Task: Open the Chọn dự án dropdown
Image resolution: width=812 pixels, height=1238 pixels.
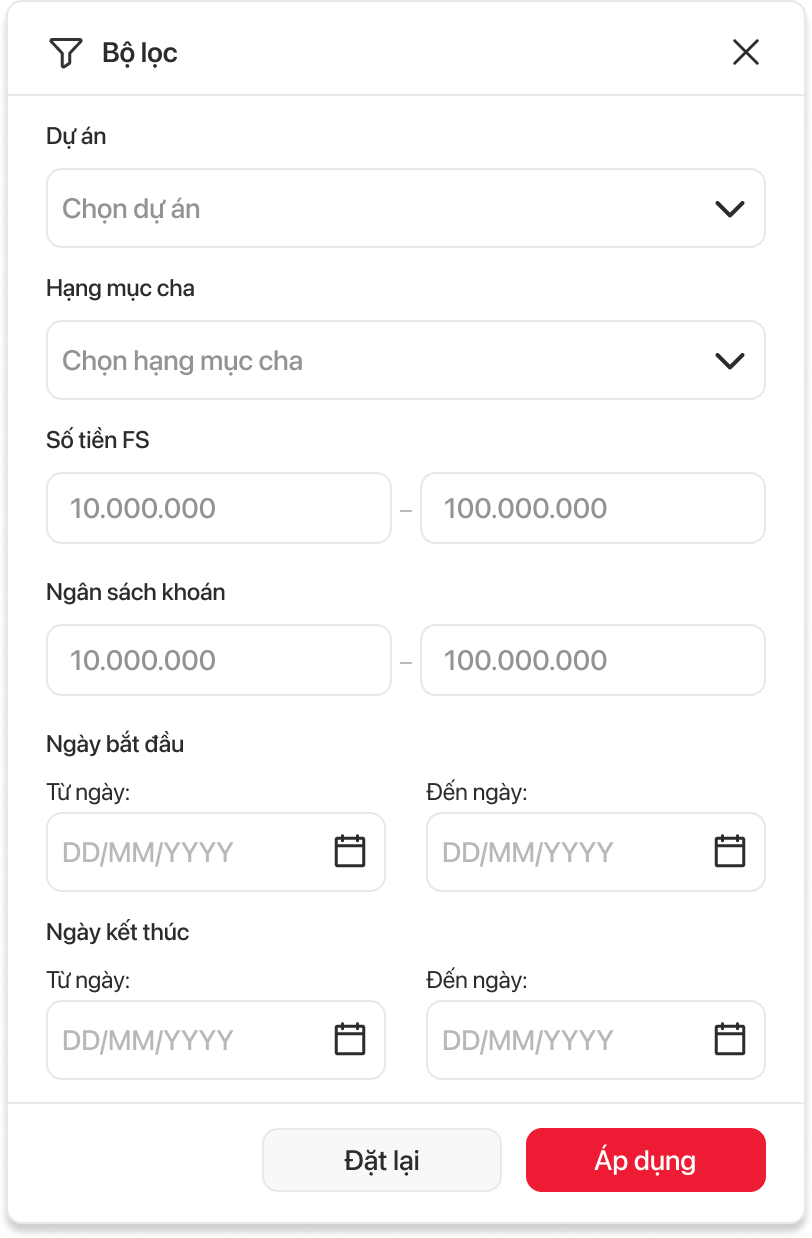Action: click(x=380, y=208)
